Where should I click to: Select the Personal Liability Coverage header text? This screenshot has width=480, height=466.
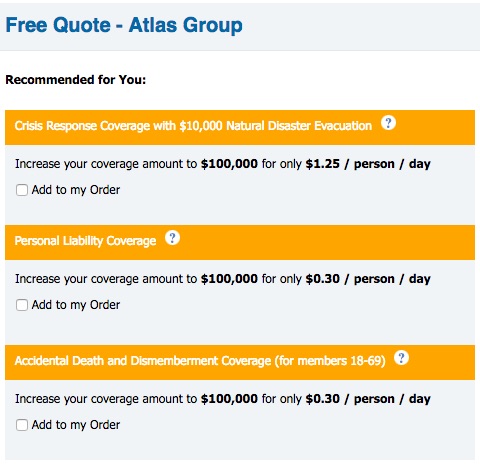pos(85,241)
